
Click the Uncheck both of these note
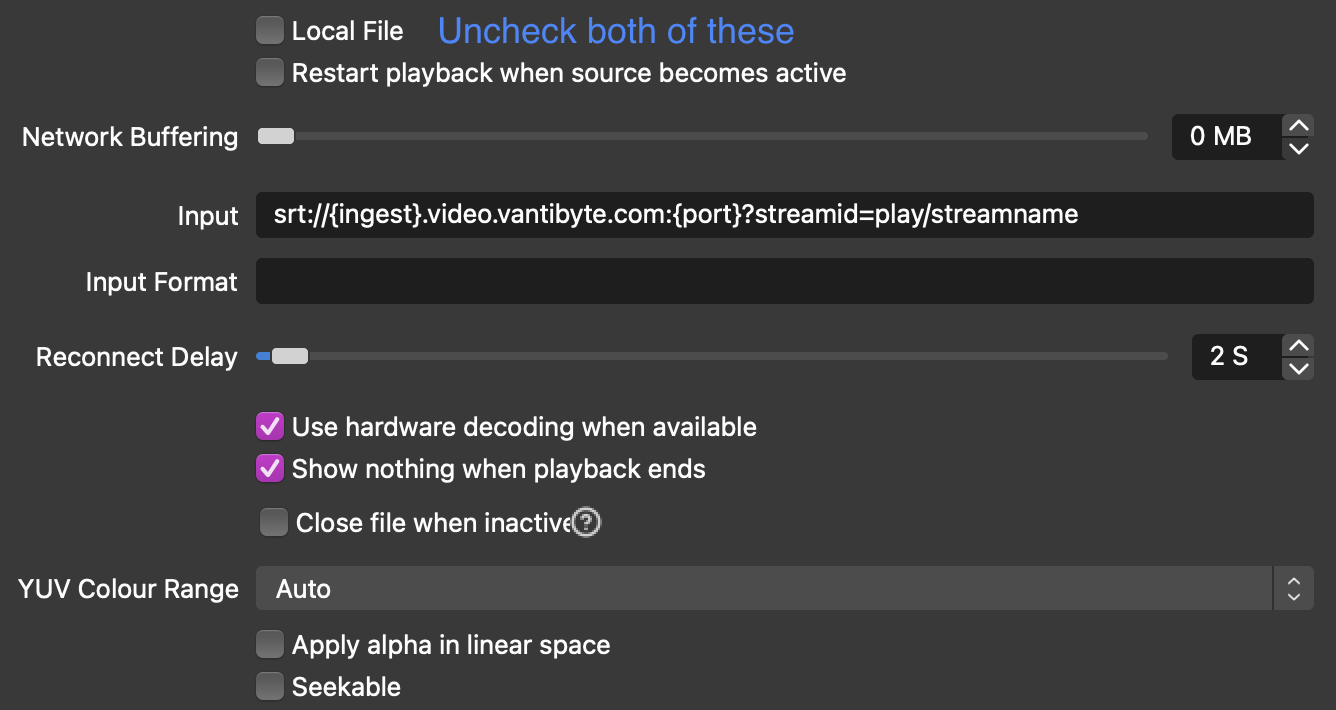point(614,31)
